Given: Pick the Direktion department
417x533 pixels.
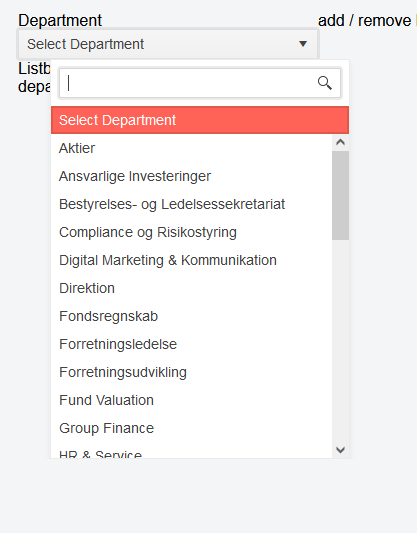Looking at the screenshot, I should (x=191, y=288).
